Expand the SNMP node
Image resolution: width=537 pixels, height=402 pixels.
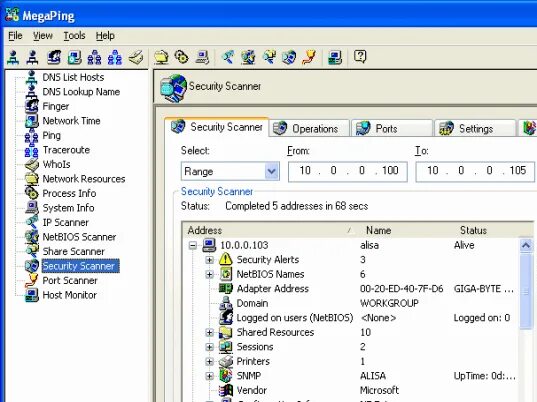pos(210,376)
